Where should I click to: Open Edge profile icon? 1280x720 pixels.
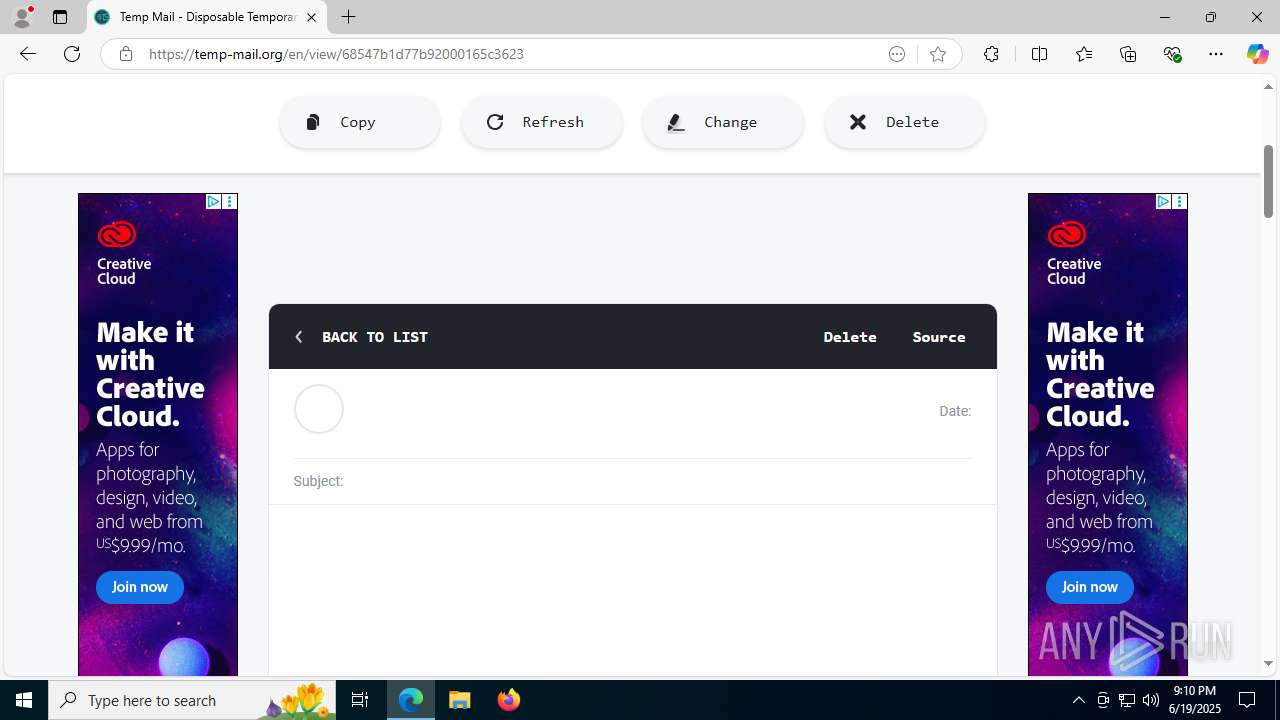pos(22,17)
